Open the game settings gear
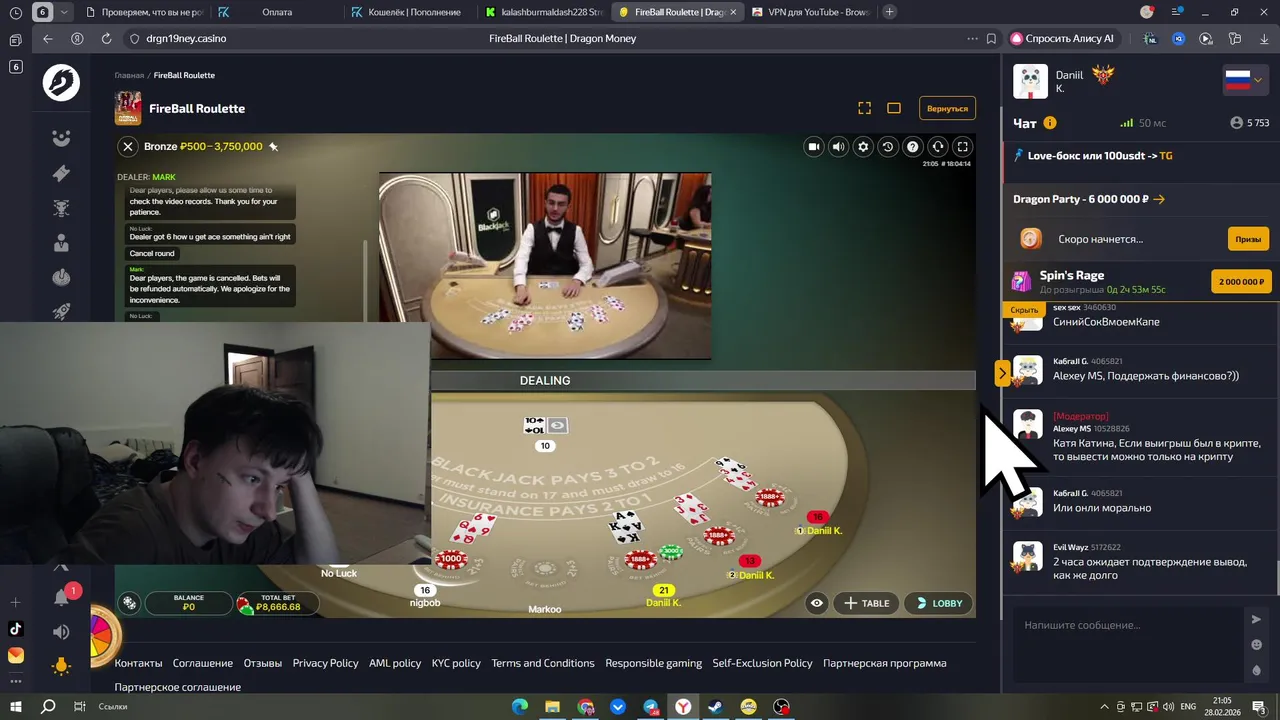1280x720 pixels. (863, 147)
